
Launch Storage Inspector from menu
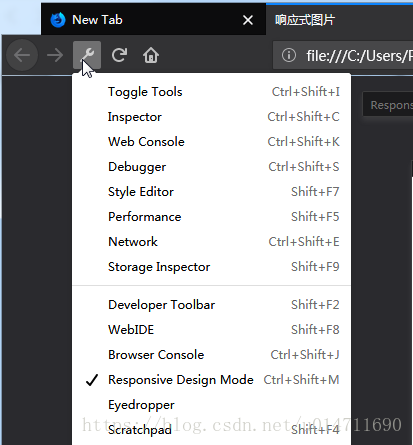coord(212,267)
